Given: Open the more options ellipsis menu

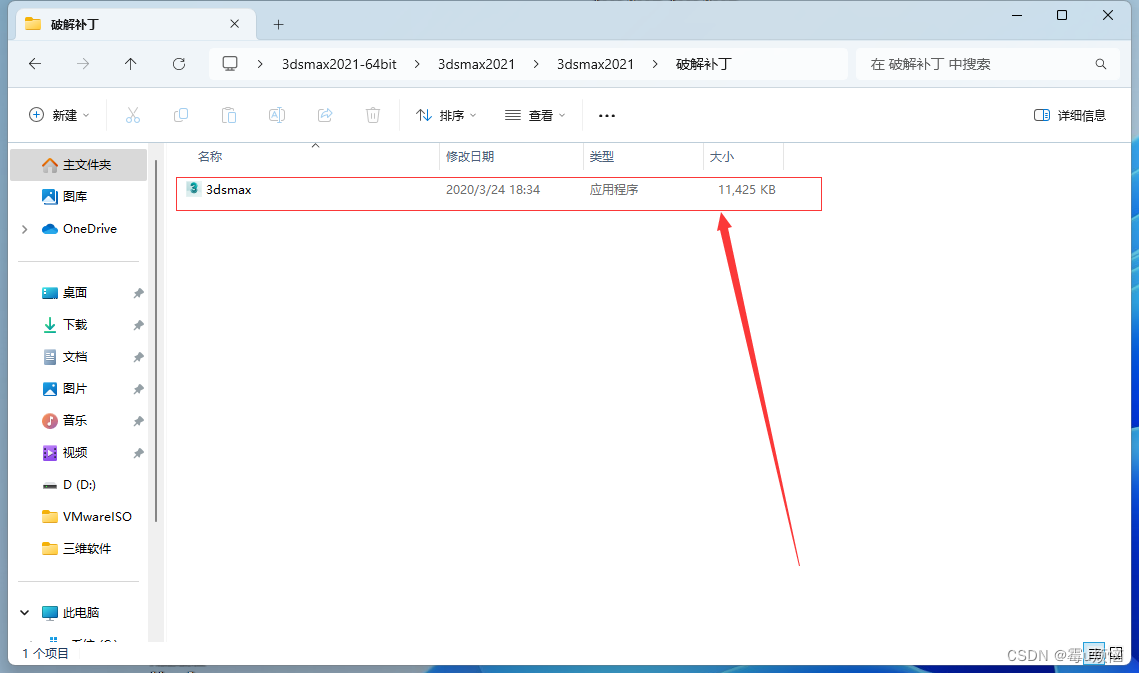Looking at the screenshot, I should (x=607, y=116).
